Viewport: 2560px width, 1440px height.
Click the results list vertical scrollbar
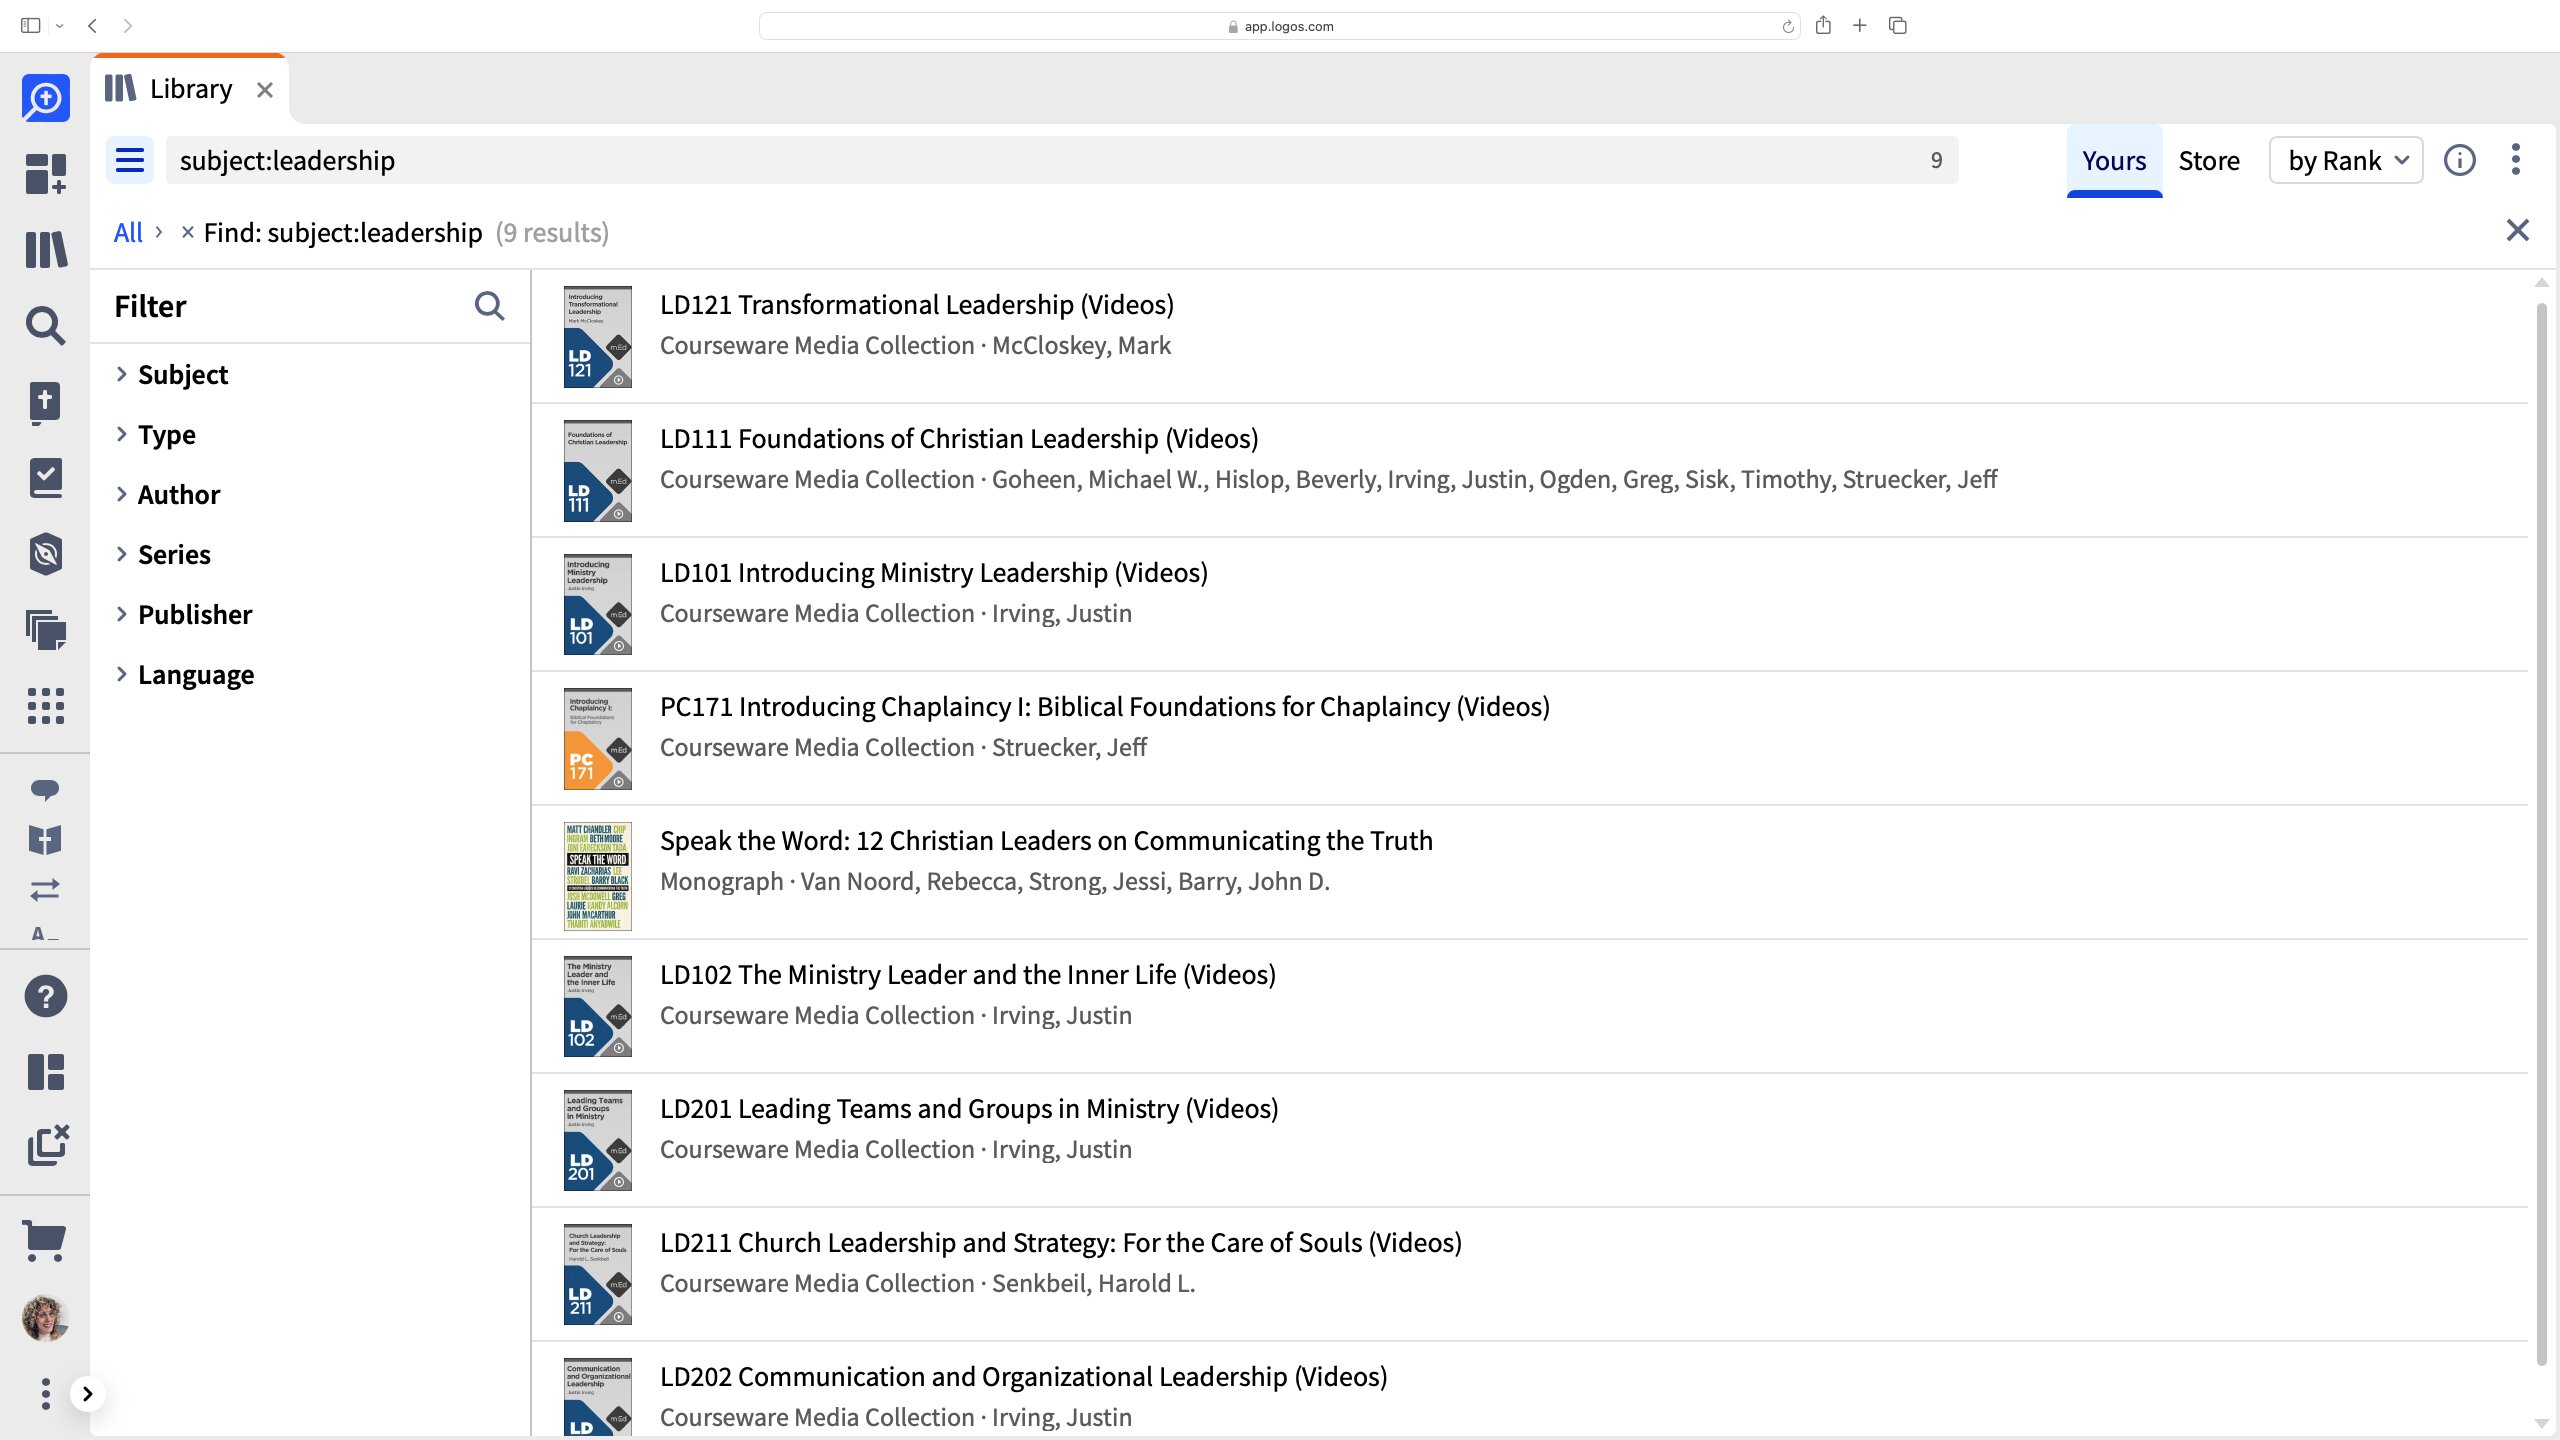tap(2541, 832)
